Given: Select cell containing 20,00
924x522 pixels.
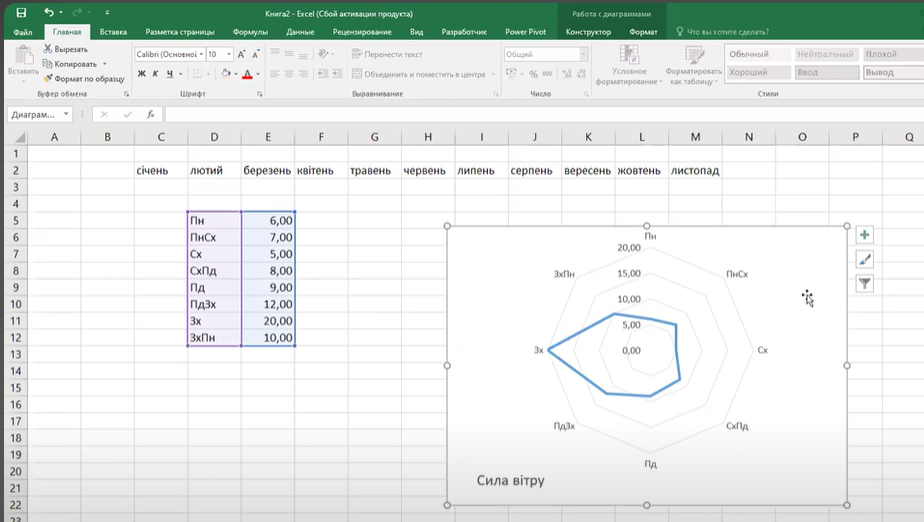Looking at the screenshot, I should (x=268, y=321).
